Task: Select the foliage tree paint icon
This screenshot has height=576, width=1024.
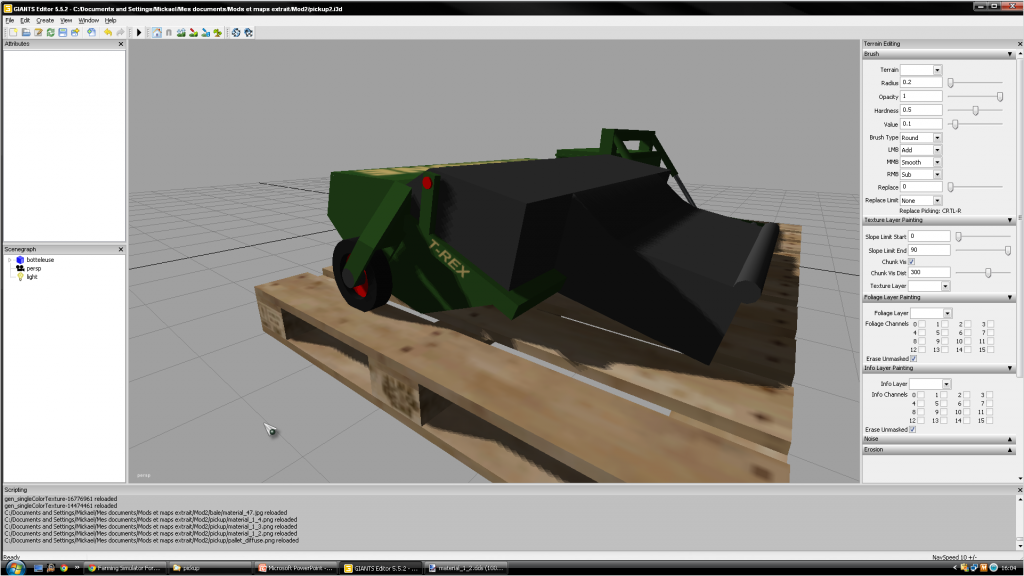Action: point(217,33)
